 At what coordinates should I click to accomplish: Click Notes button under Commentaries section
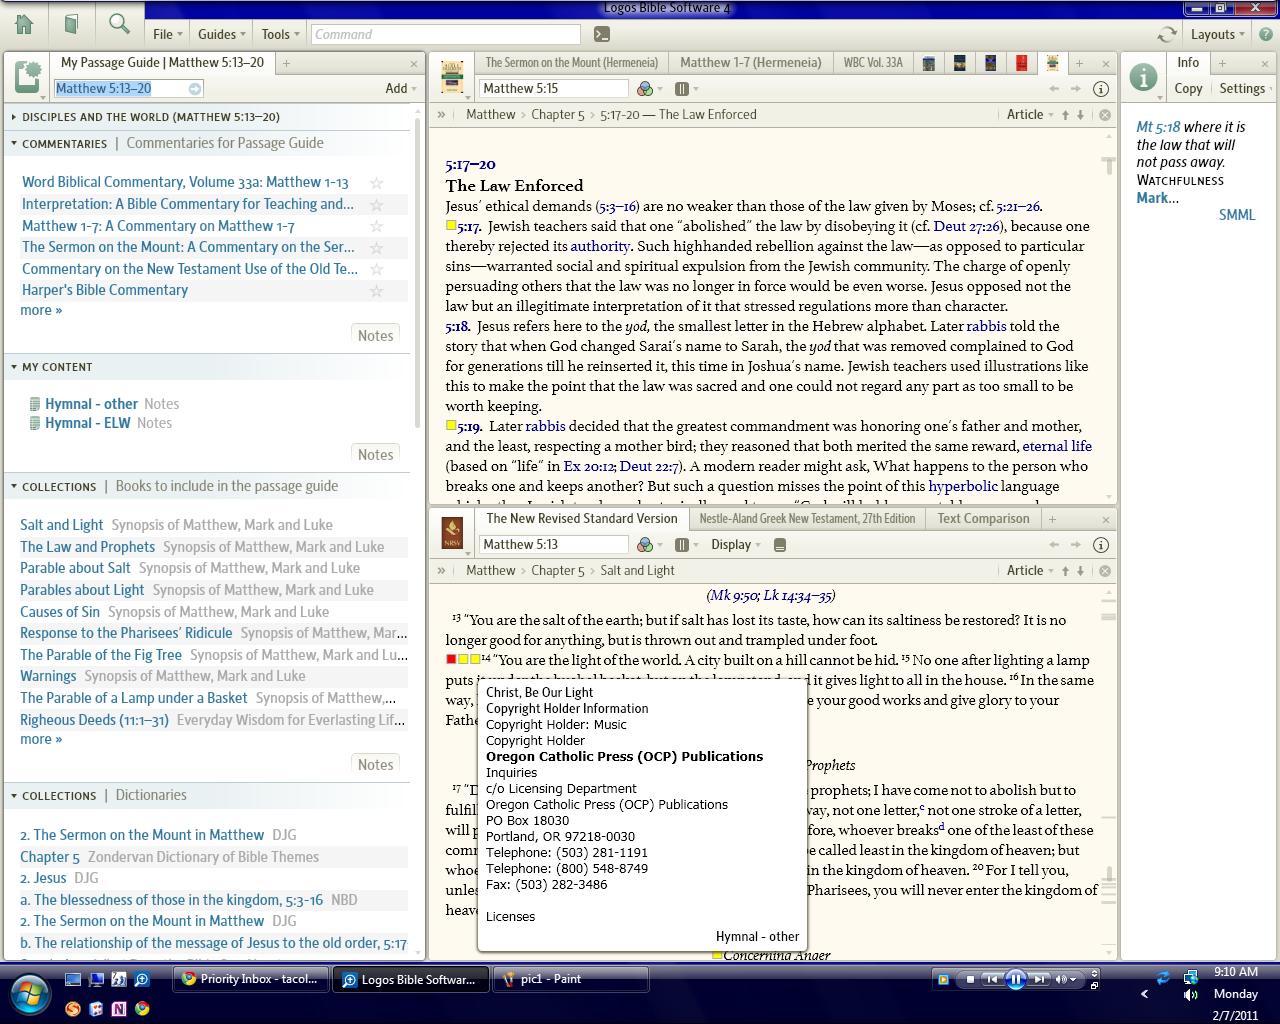coord(375,336)
